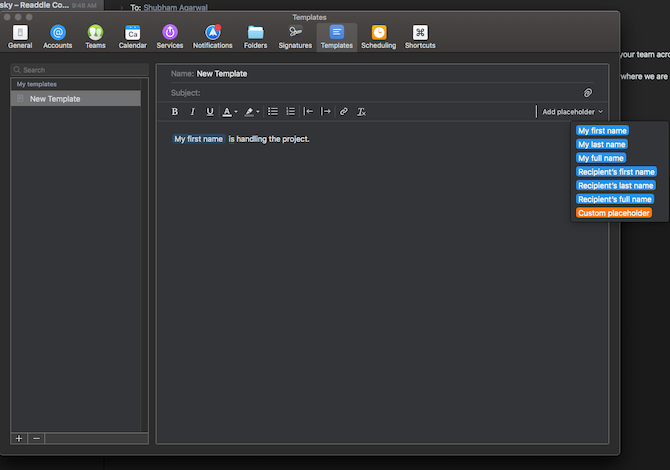Screen dimensions: 670x470
Task: Toggle bold formatting
Action: [174, 112]
